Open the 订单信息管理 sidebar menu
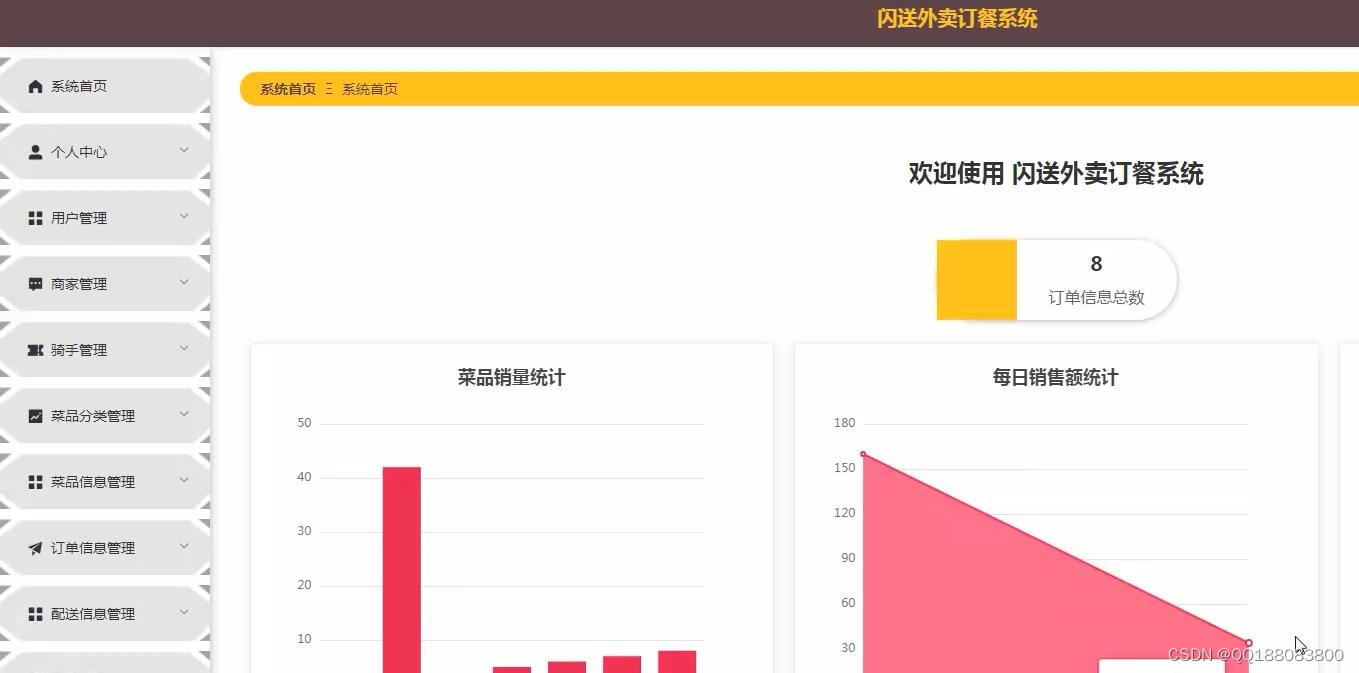Viewport: 1359px width, 673px height. click(x=105, y=548)
